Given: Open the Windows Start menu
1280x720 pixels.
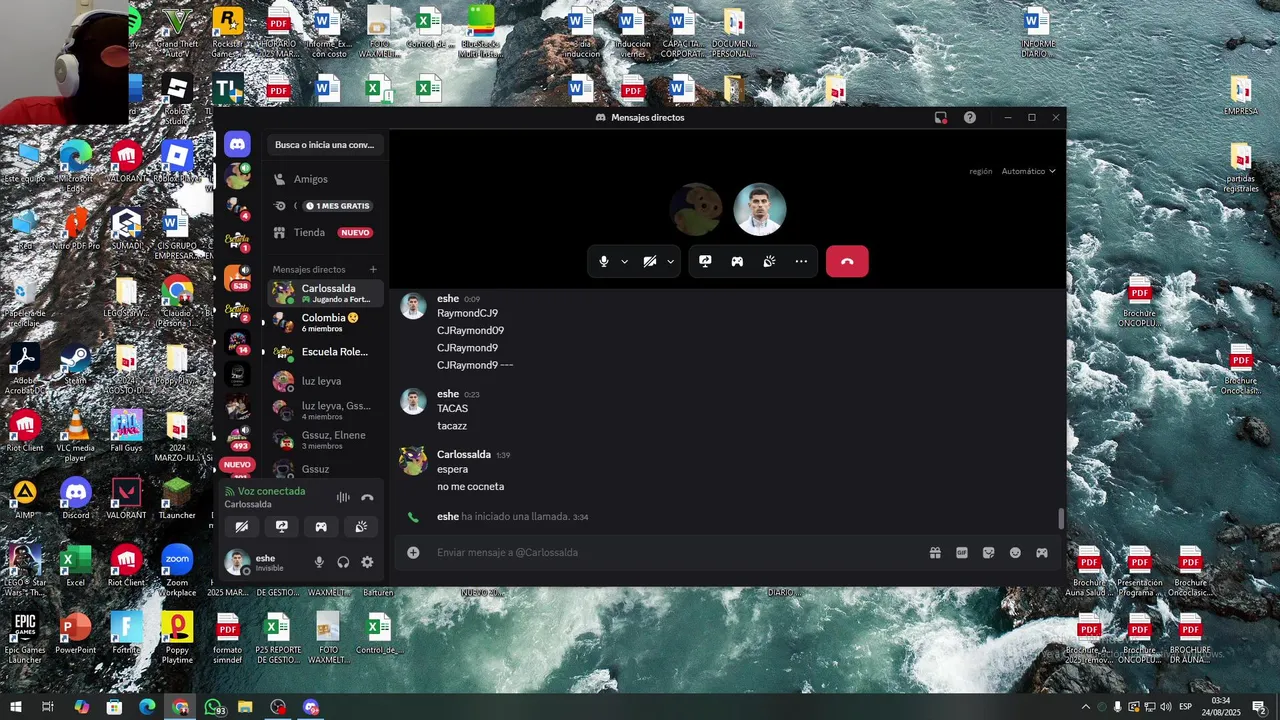Looking at the screenshot, I should tap(15, 707).
